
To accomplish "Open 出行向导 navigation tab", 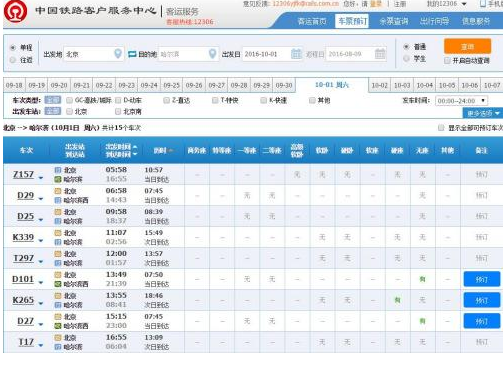I will click(434, 21).
